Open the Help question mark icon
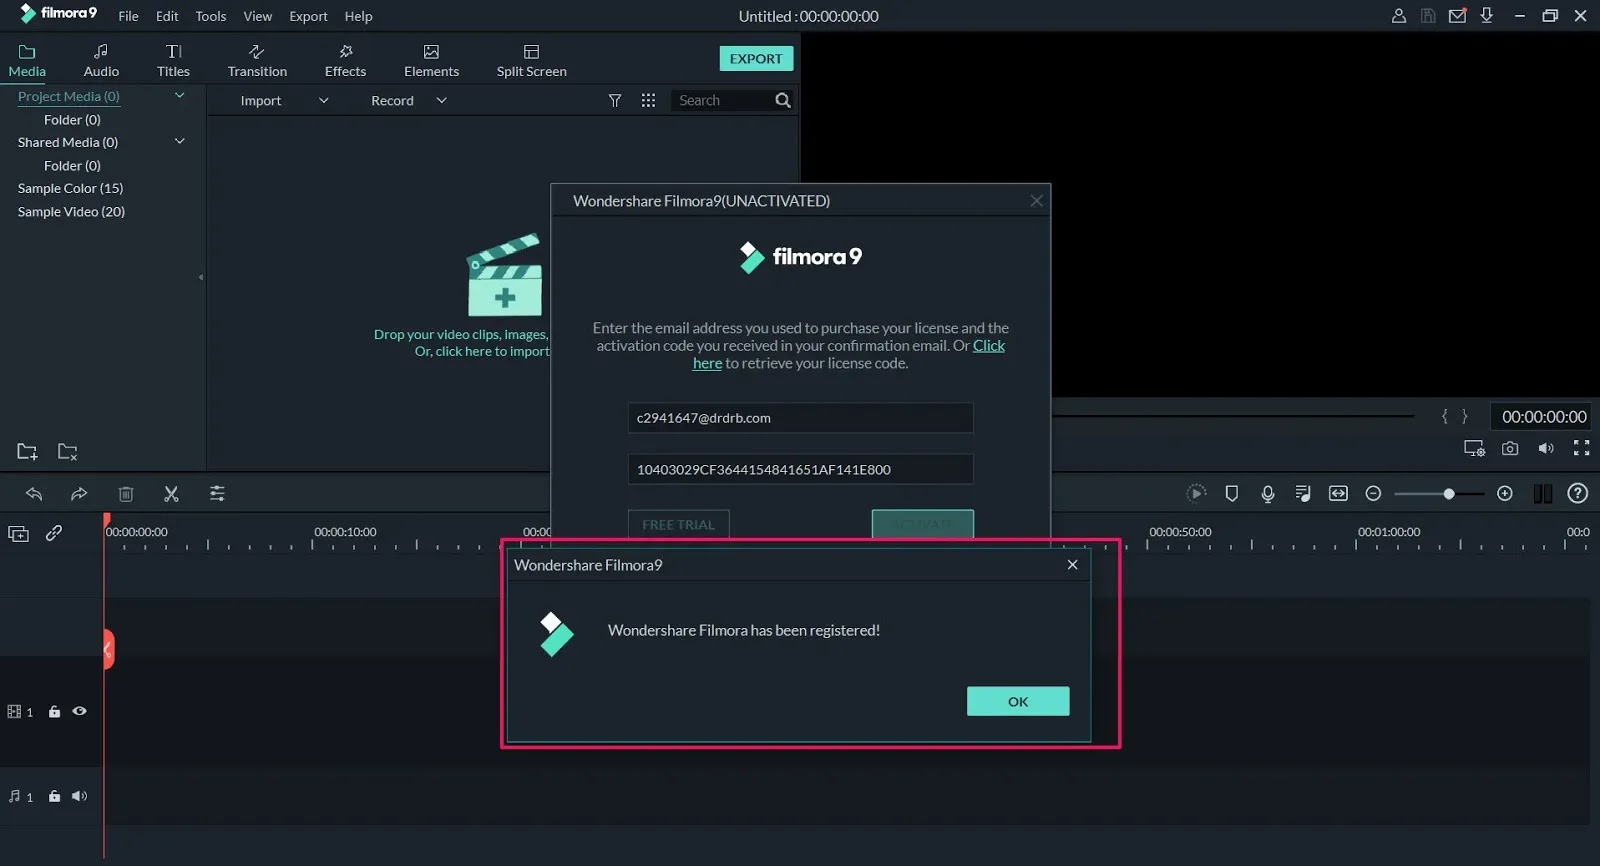The image size is (1600, 866). [1578, 493]
